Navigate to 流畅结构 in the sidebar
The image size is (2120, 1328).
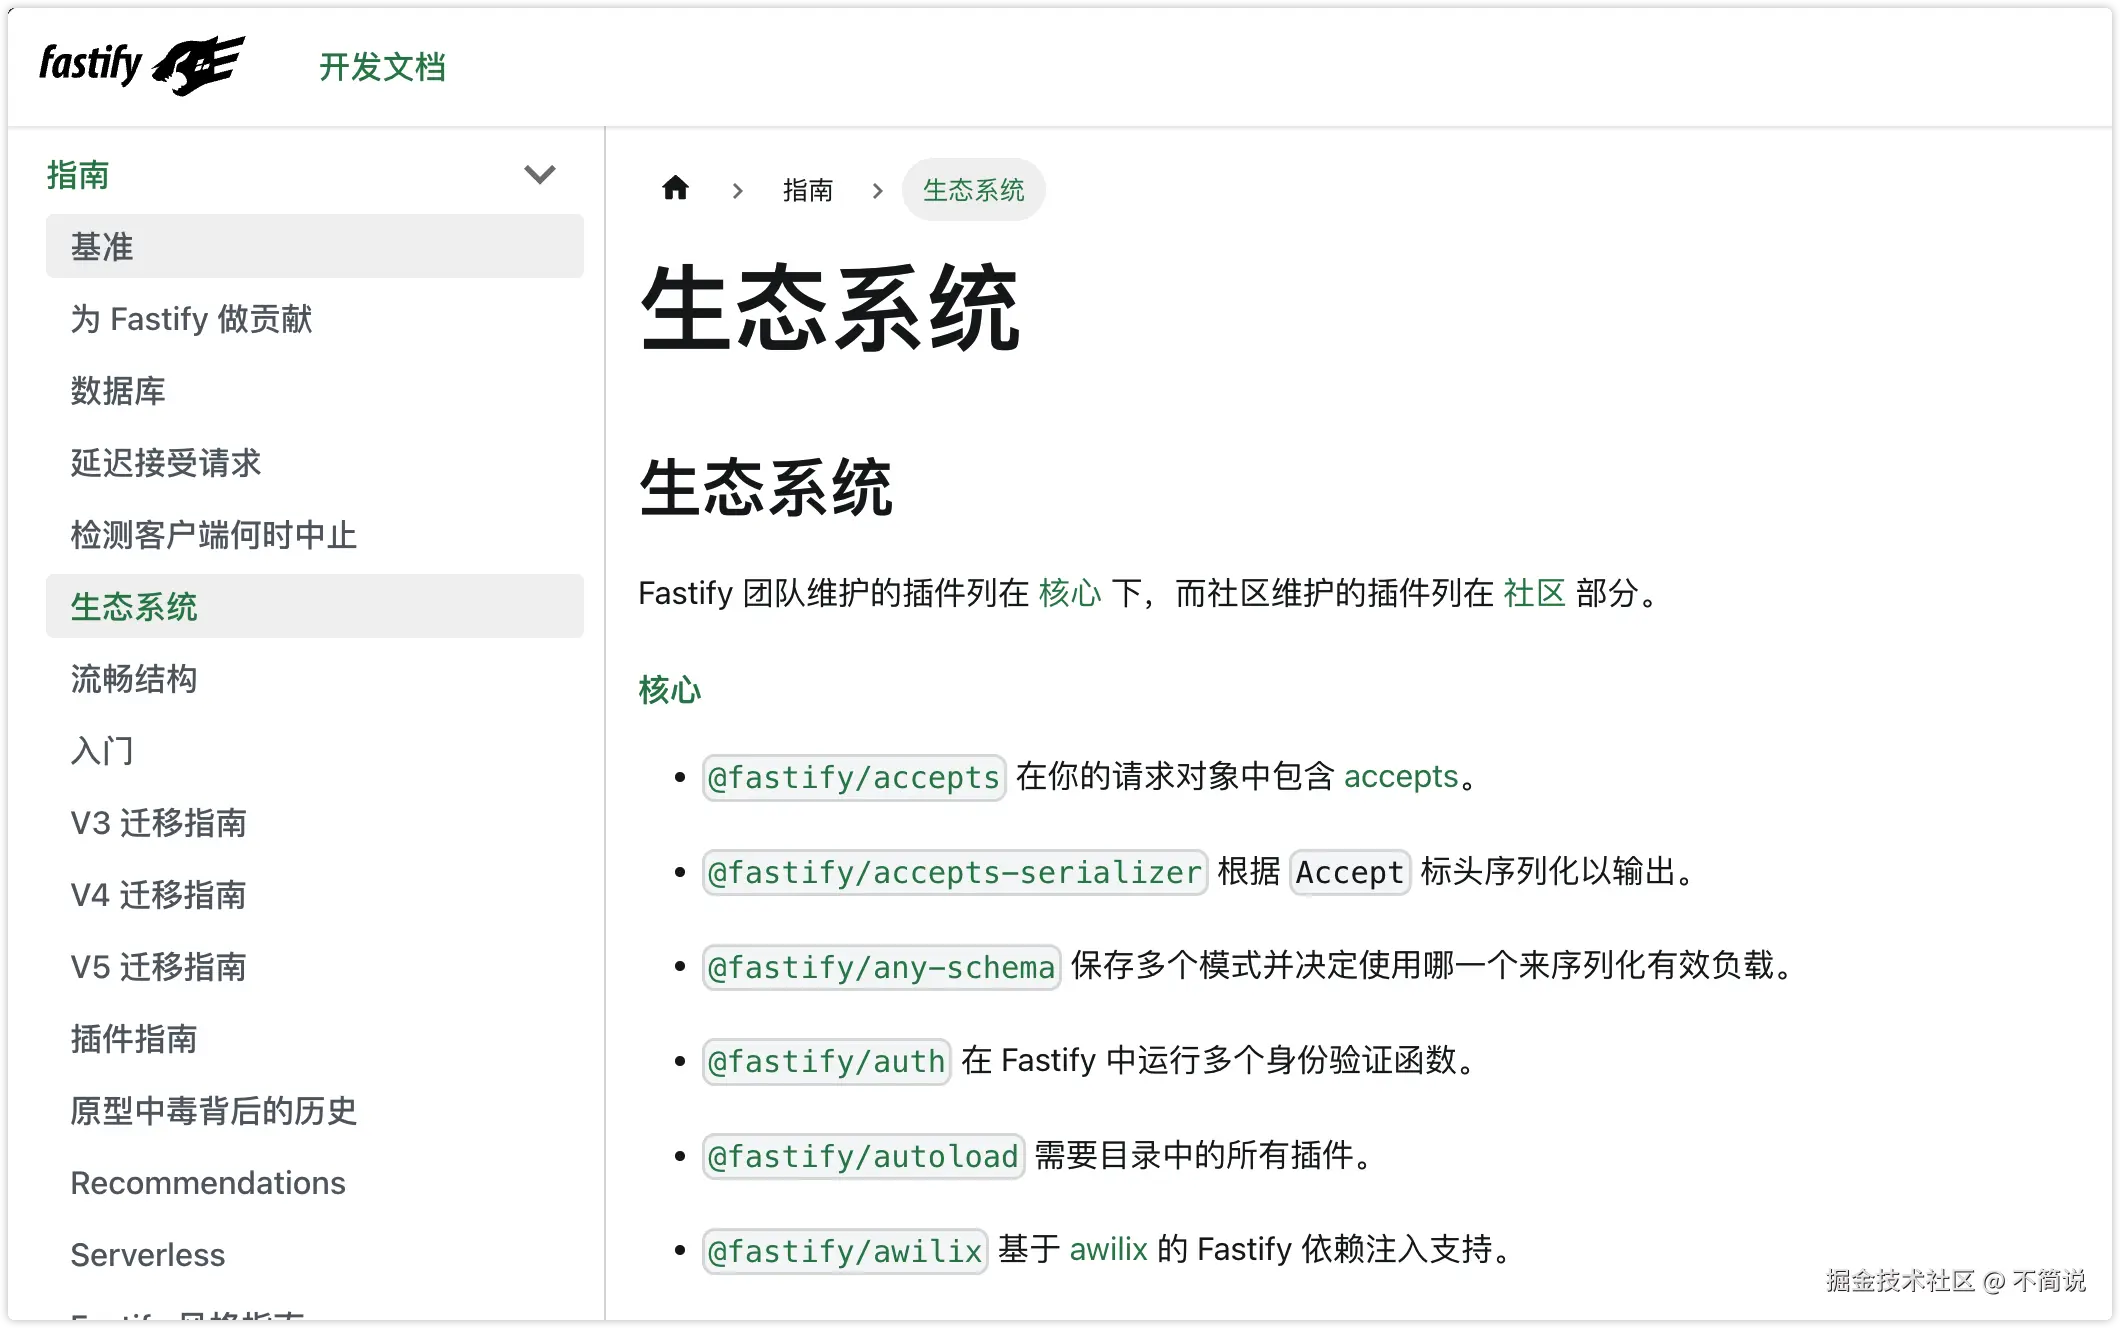pyautogui.click(x=134, y=679)
